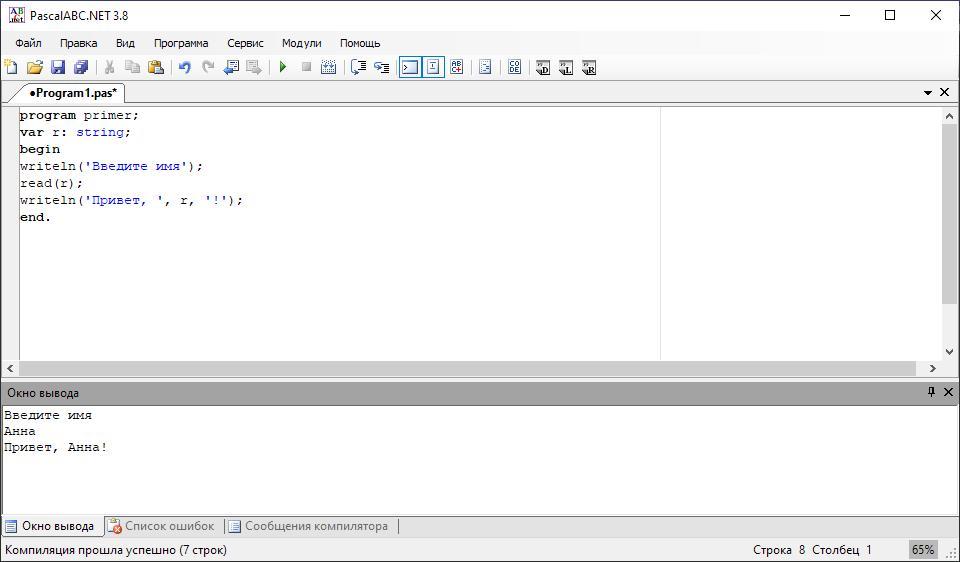
Task: Click the horizontal scrollbar thumb
Action: [x=468, y=369]
